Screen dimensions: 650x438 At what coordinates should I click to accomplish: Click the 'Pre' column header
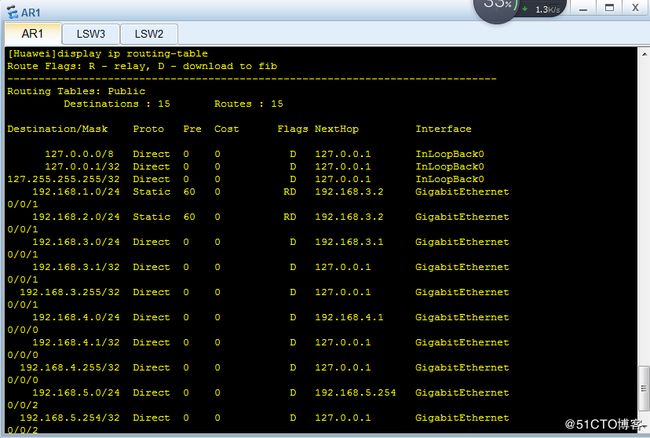pyautogui.click(x=192, y=129)
